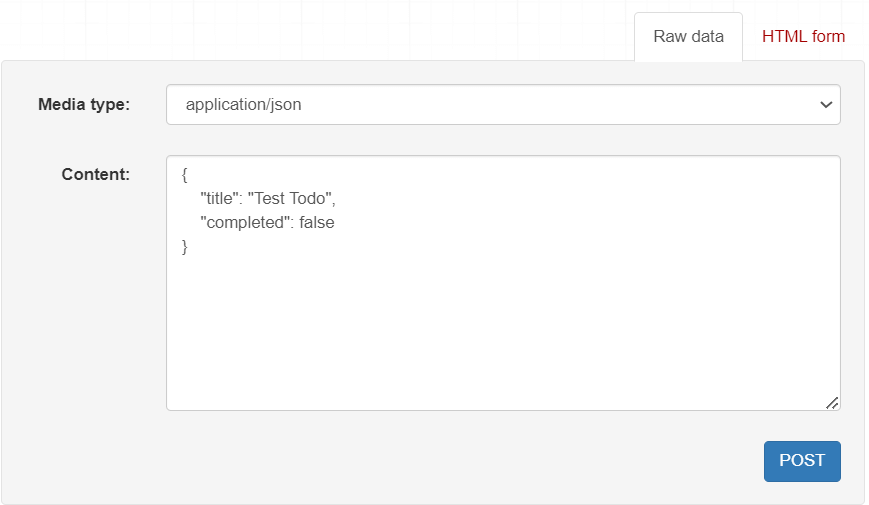This screenshot has width=869, height=505.
Task: Click the chevron arrow on Media type select
Action: pos(826,105)
